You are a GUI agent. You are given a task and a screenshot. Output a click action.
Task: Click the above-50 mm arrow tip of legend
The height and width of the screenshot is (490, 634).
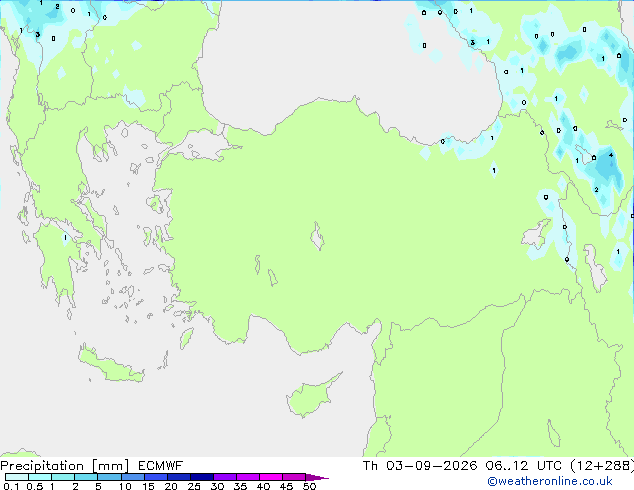coord(317,477)
